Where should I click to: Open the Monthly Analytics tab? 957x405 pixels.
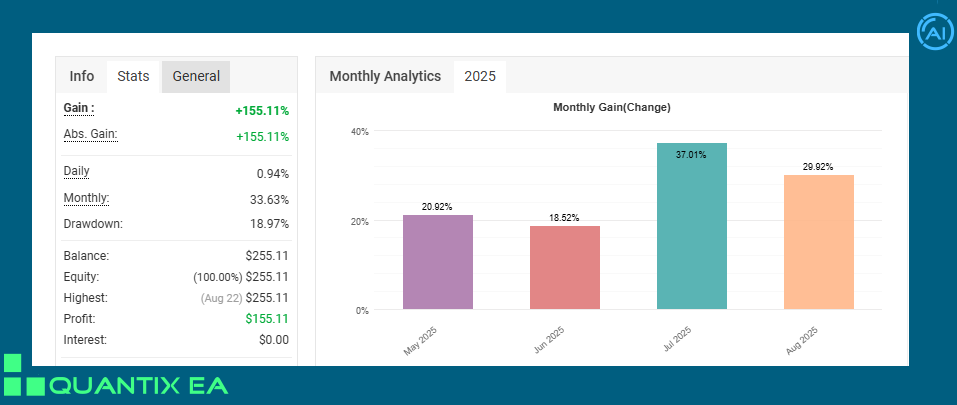coord(385,76)
